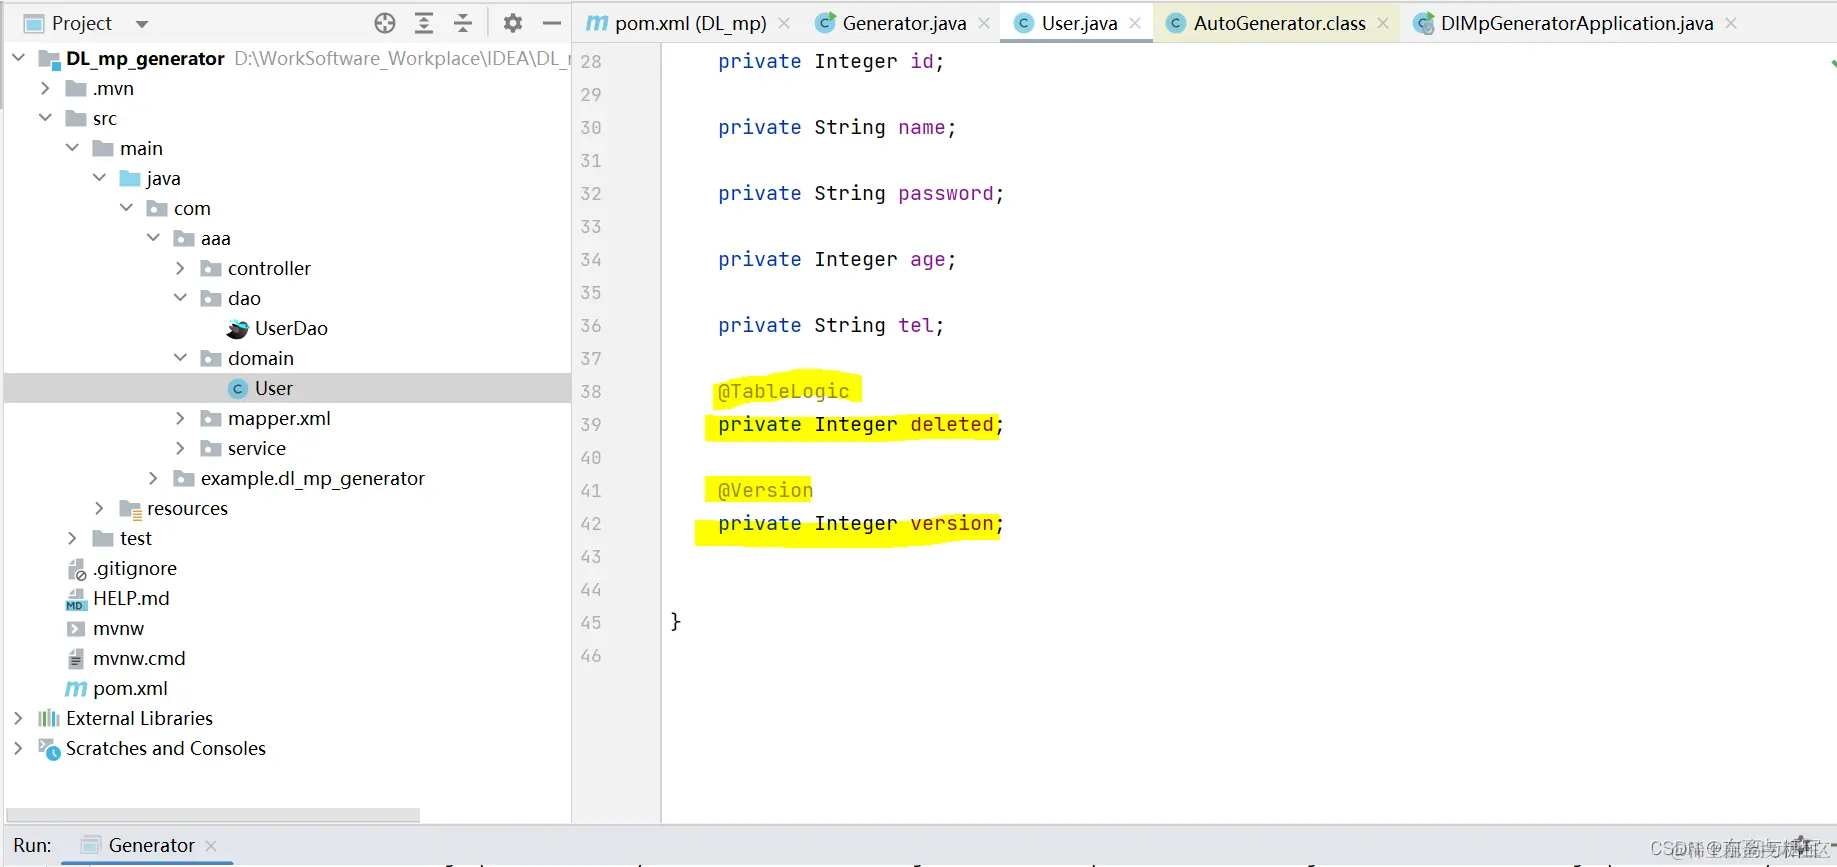Click the HELP.md markdown file icon

tap(76, 598)
